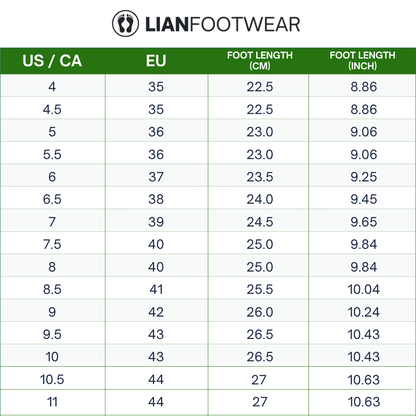Click the 9.25 inch cell
Screen dimensions: 416x416
coord(364,177)
